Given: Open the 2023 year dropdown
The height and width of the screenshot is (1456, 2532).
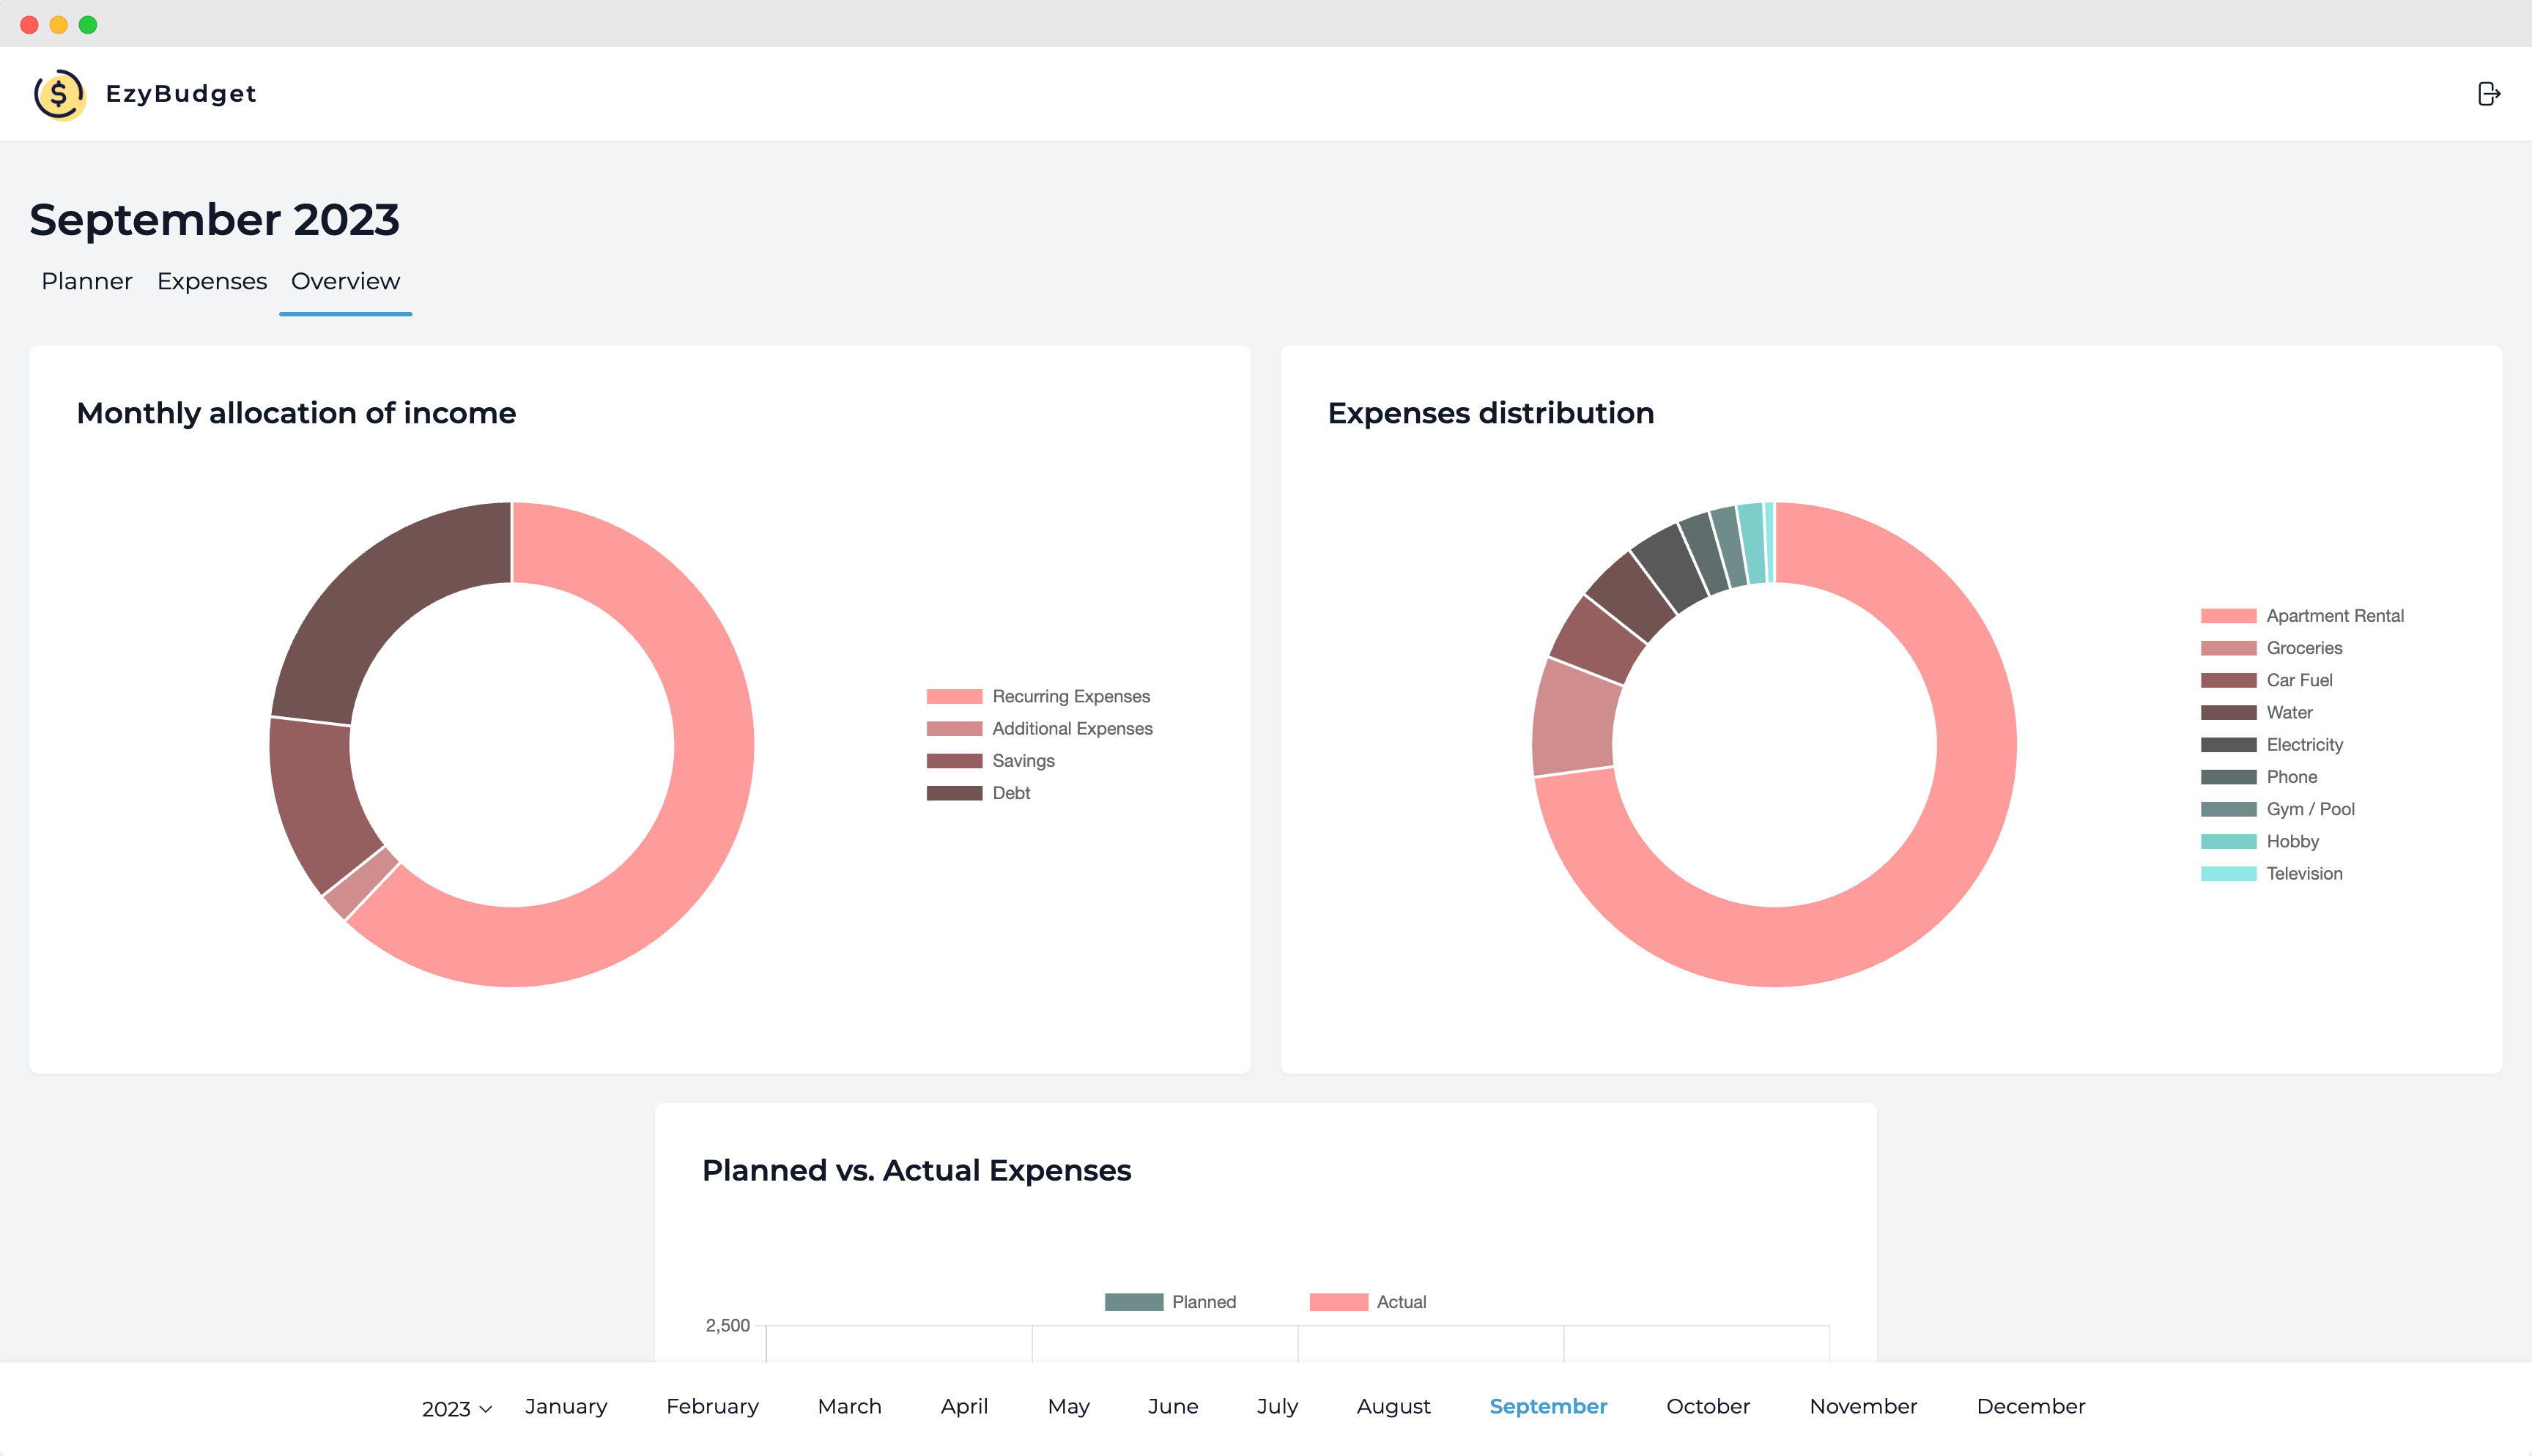Looking at the screenshot, I should click(456, 1407).
